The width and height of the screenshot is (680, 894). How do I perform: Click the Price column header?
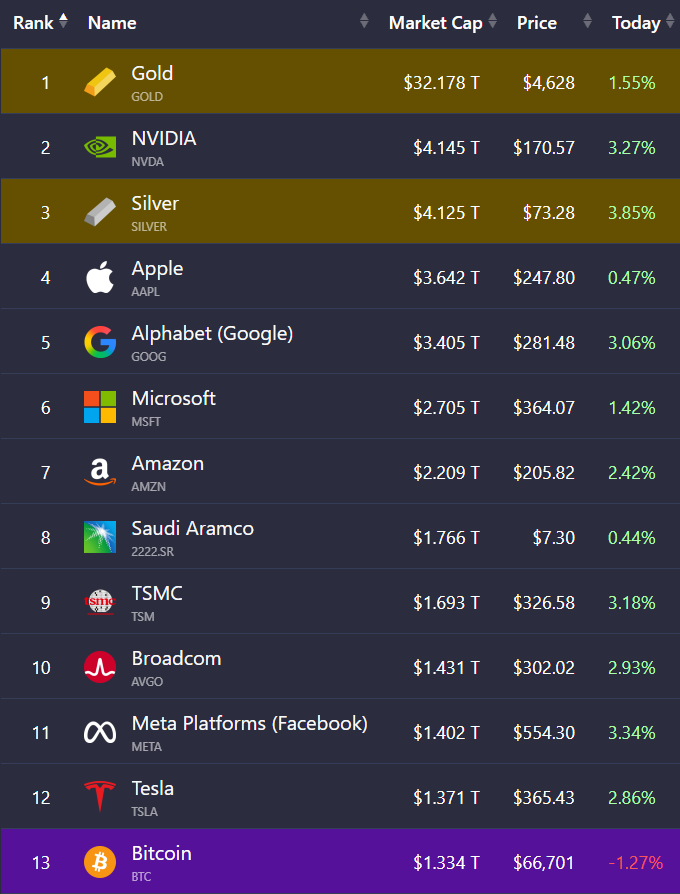pyautogui.click(x=536, y=23)
